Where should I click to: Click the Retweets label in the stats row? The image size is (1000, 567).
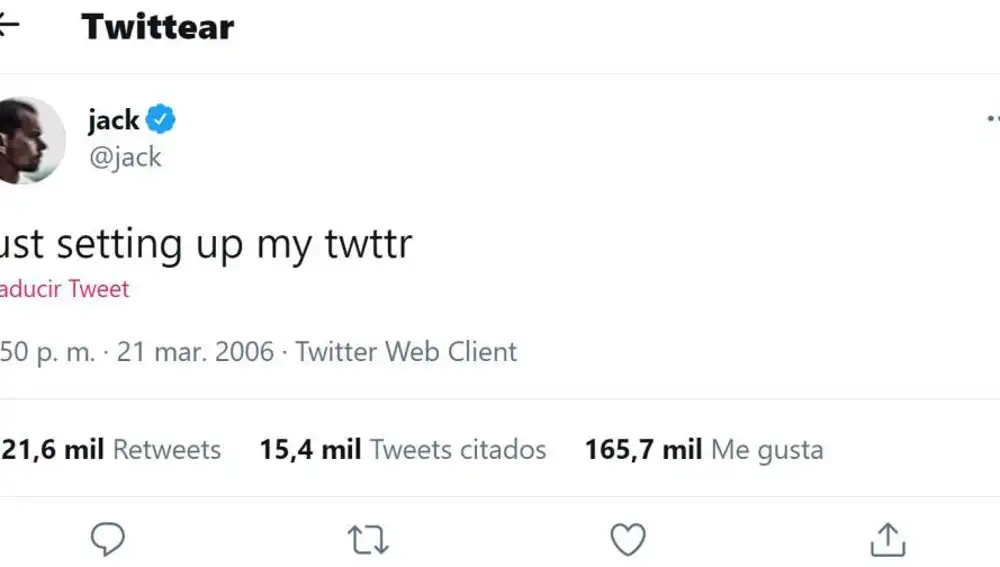tap(167, 450)
